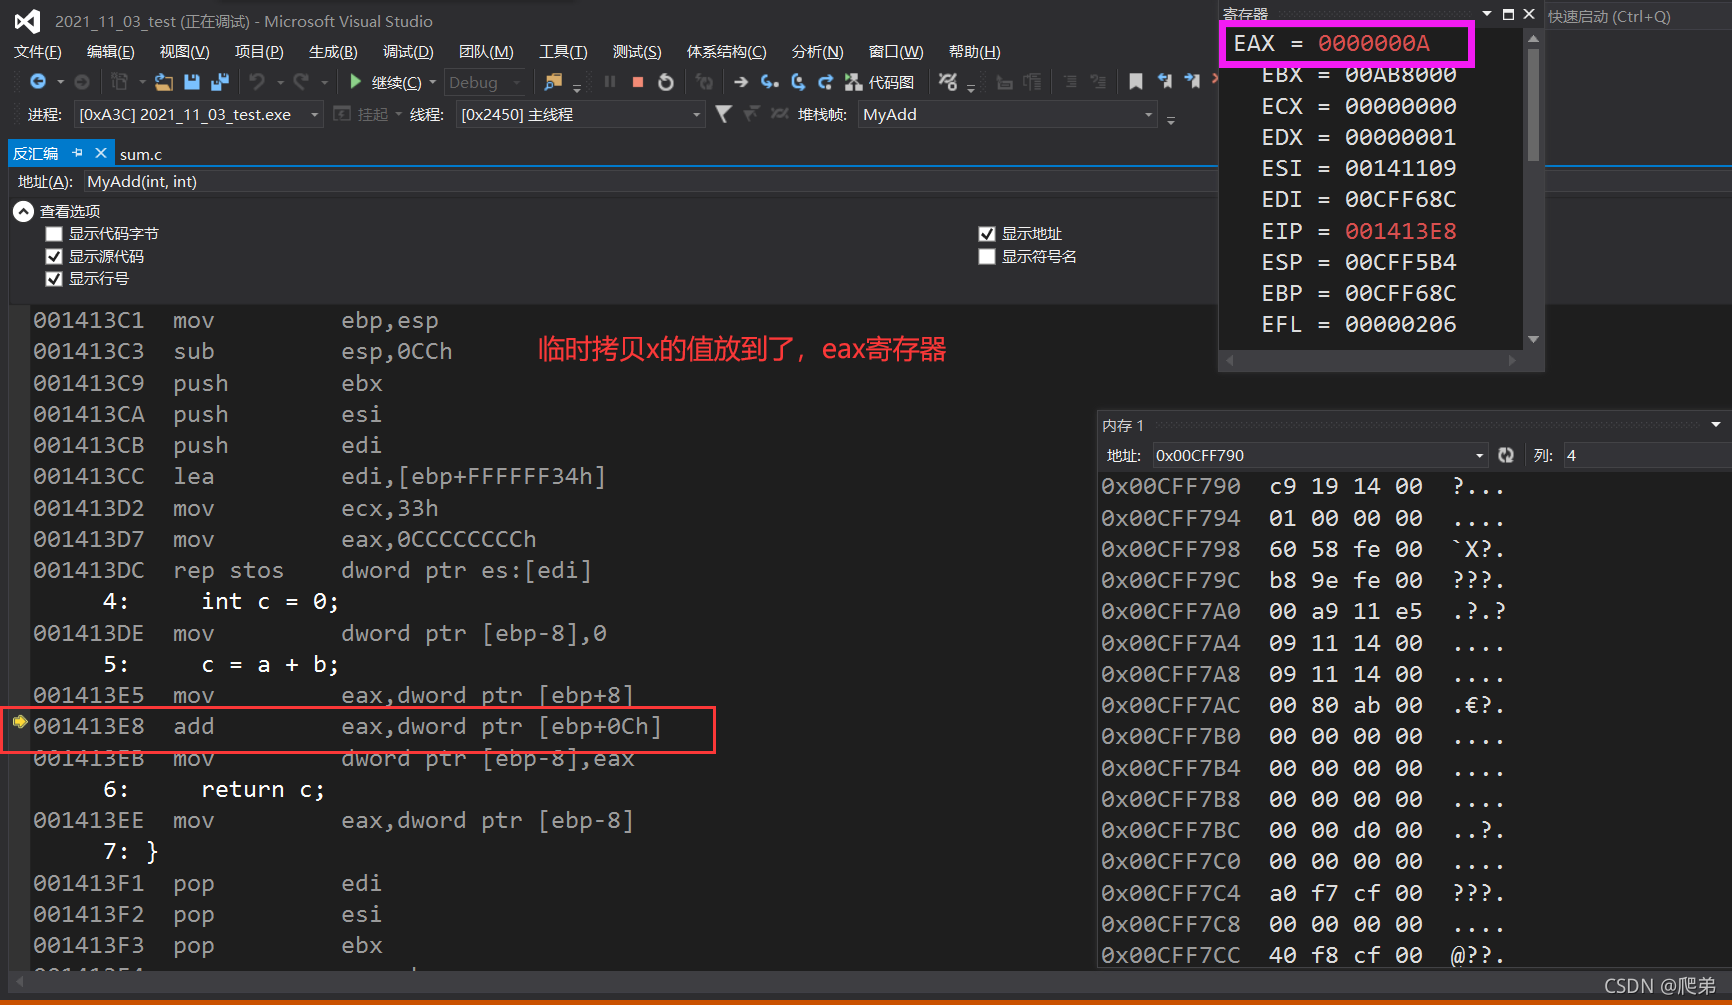Viewport: 1732px width, 1005px height.
Task: Click the EIP register value 001413E8
Action: pos(1400,231)
